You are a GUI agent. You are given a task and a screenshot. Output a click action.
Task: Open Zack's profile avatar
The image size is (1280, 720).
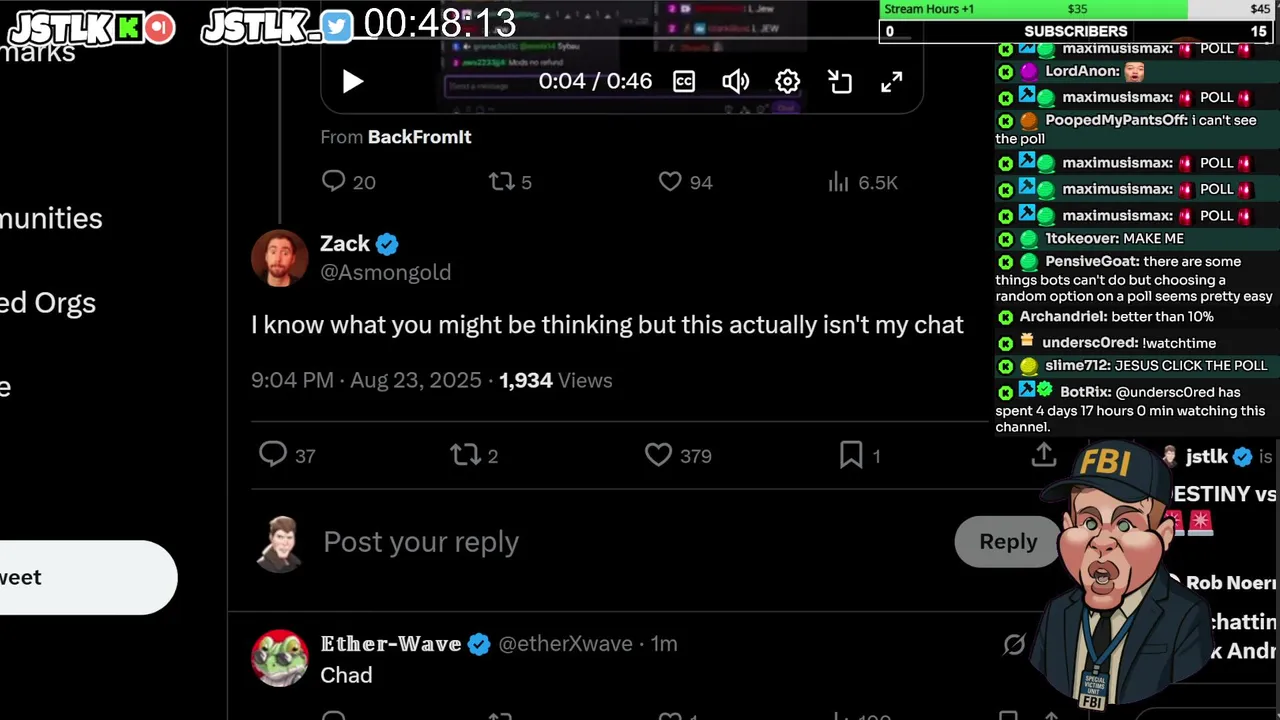click(x=280, y=258)
